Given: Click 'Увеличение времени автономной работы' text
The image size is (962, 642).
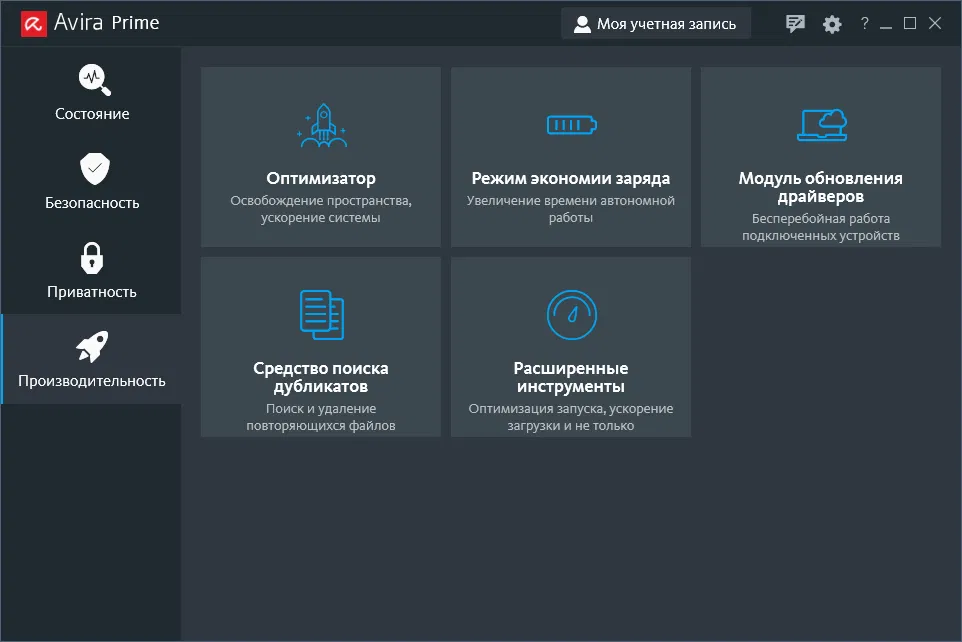Looking at the screenshot, I should (571, 209).
